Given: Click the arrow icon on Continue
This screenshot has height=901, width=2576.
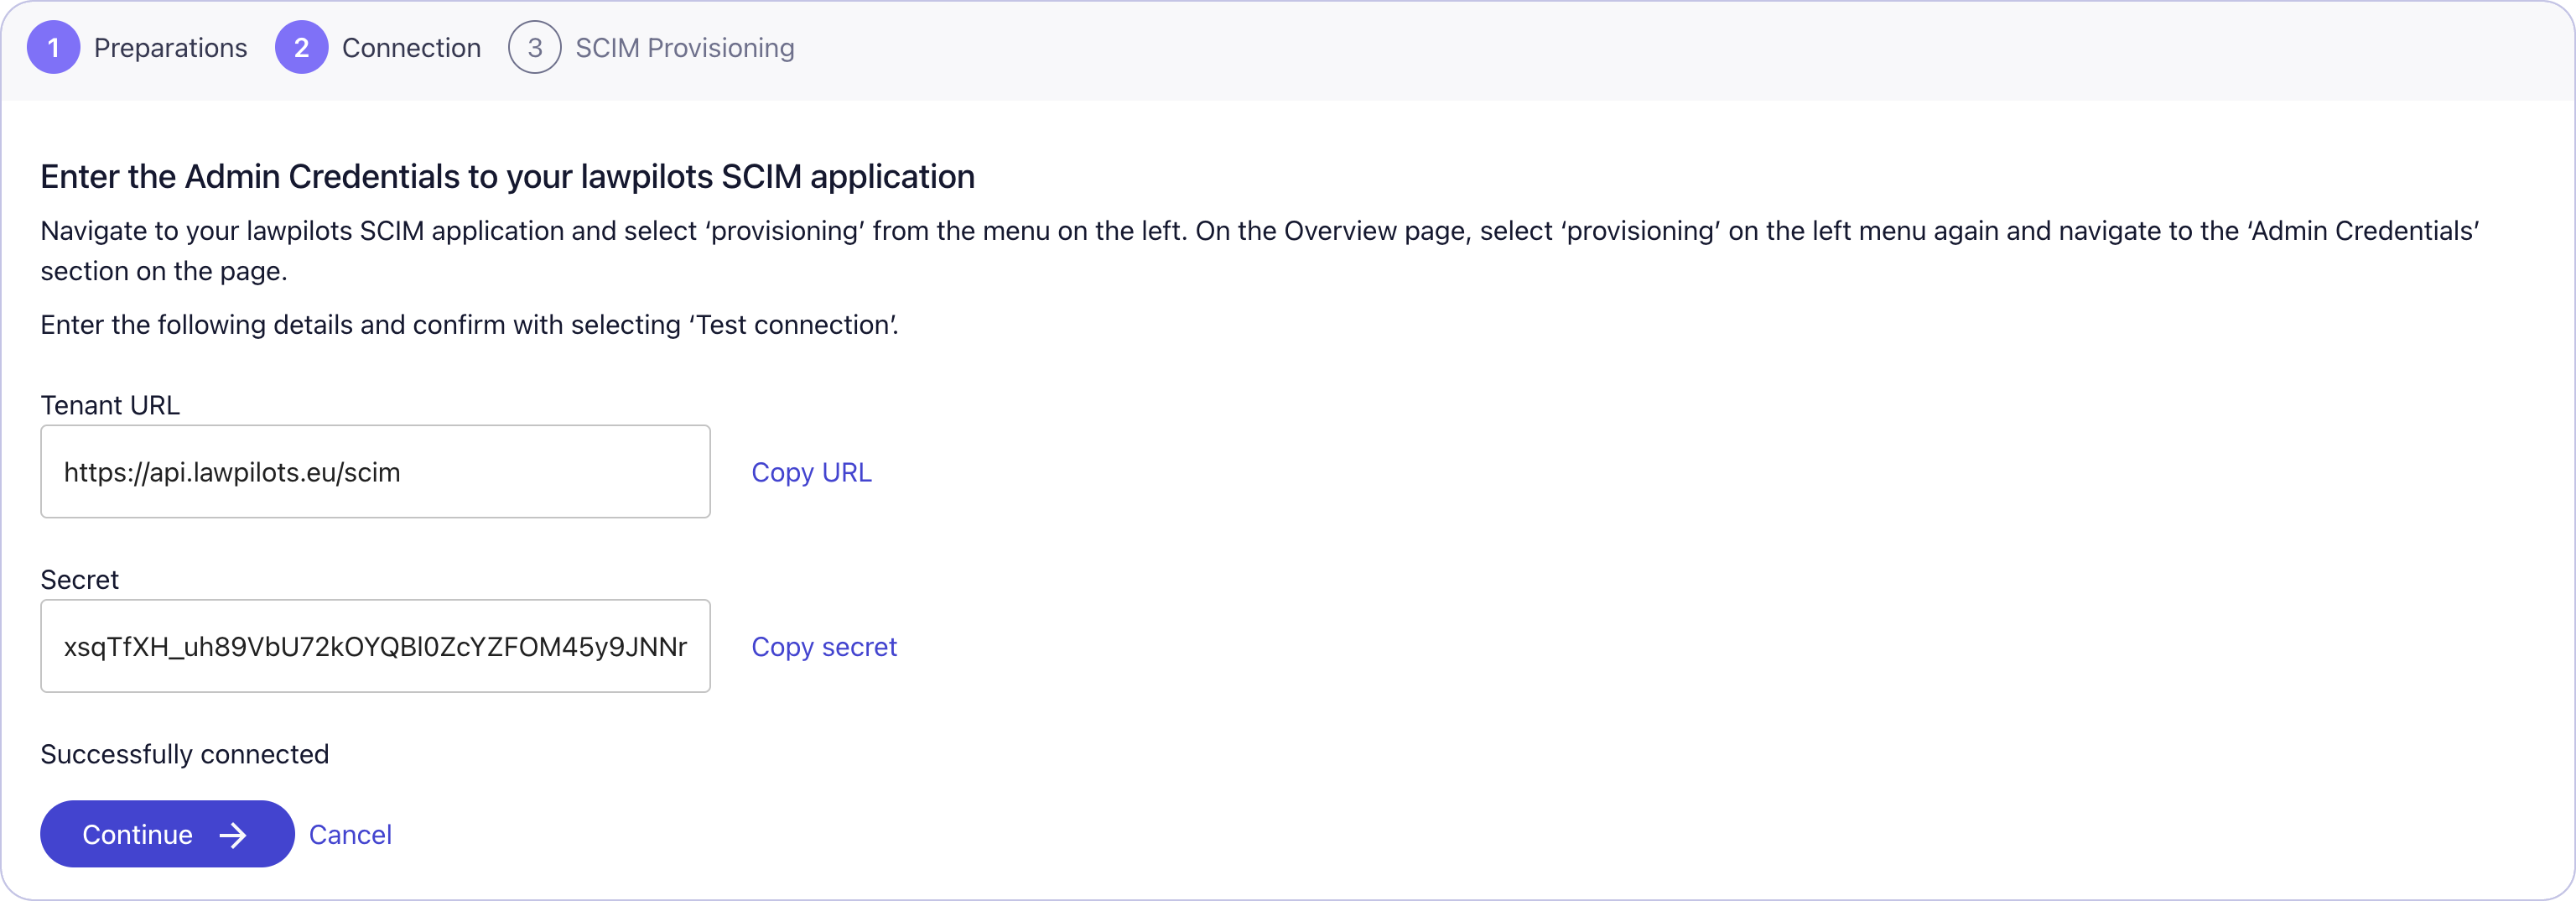Looking at the screenshot, I should (233, 835).
